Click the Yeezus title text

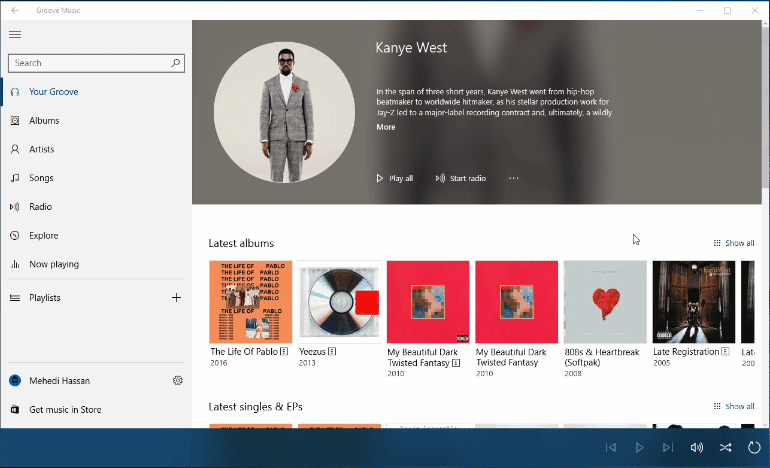(312, 352)
